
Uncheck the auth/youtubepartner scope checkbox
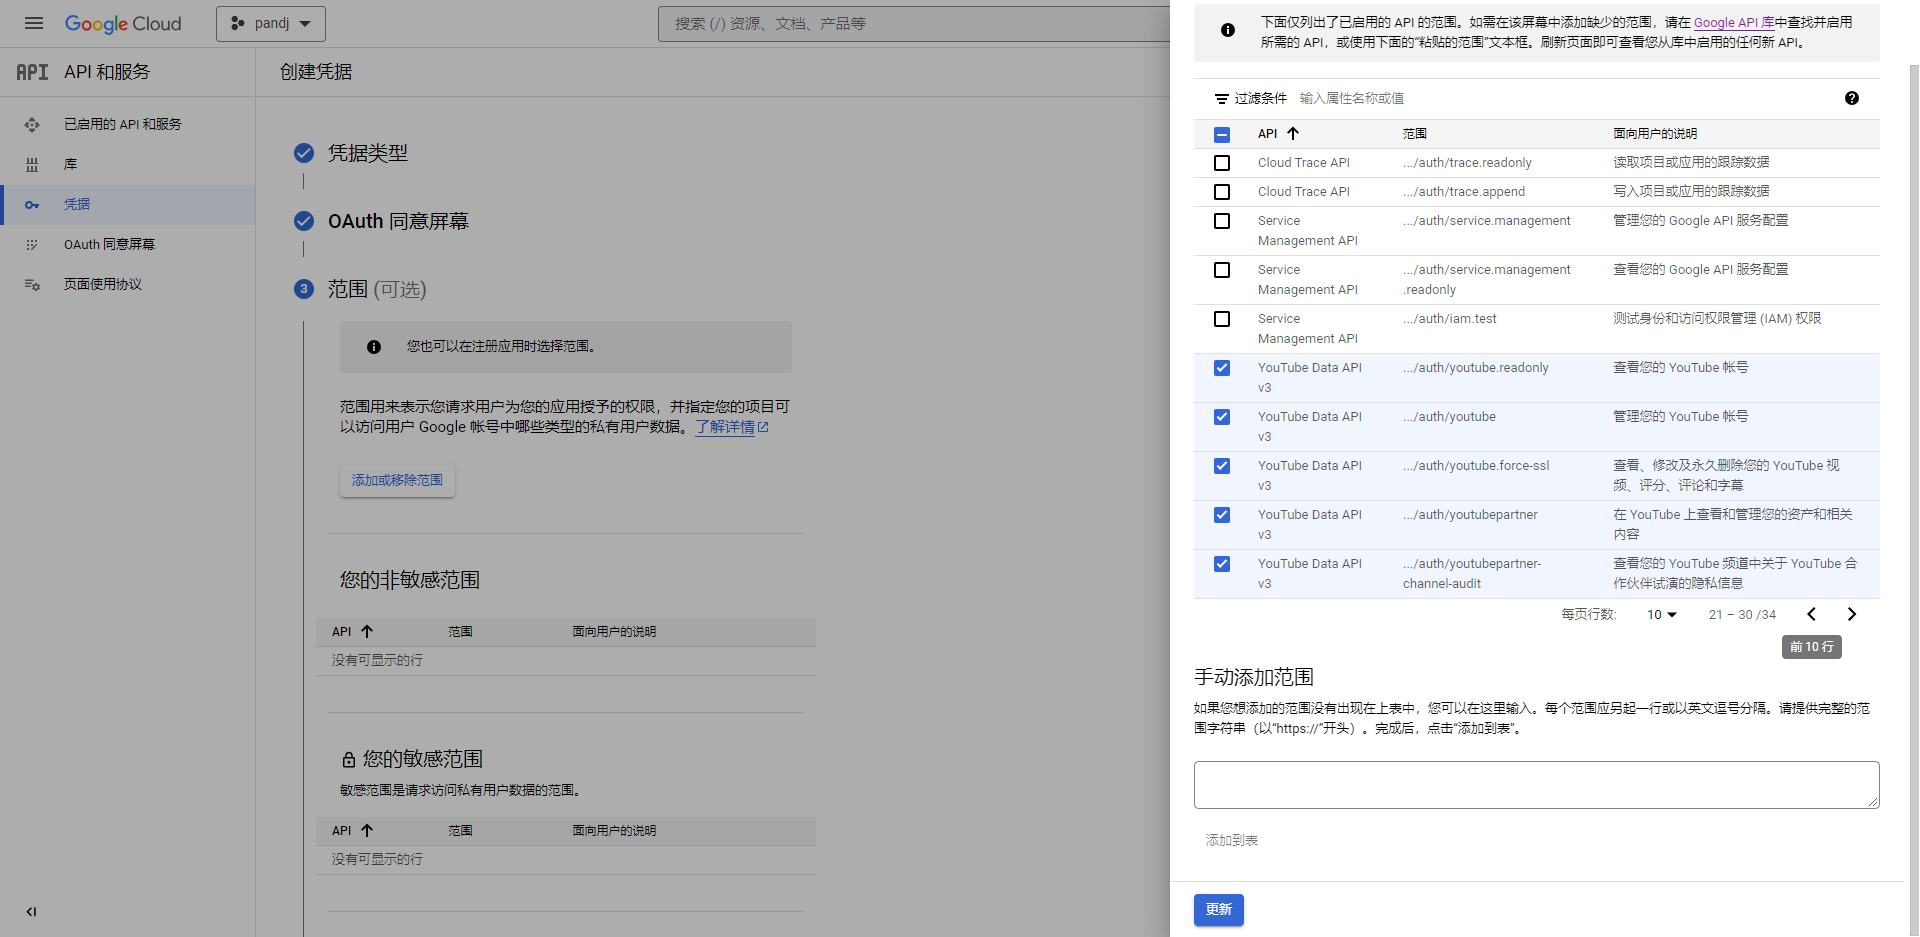pos(1221,515)
